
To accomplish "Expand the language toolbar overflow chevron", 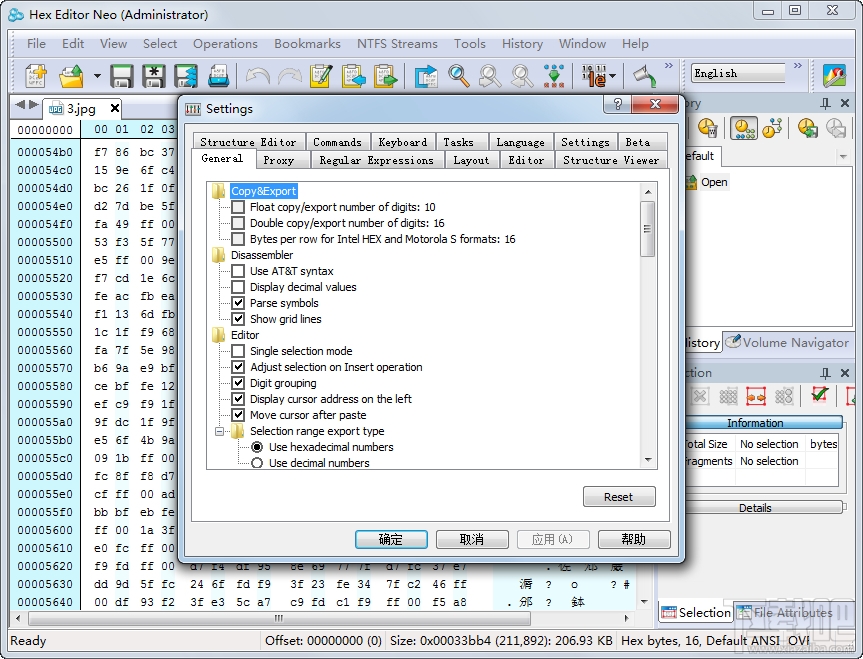I will pos(798,66).
